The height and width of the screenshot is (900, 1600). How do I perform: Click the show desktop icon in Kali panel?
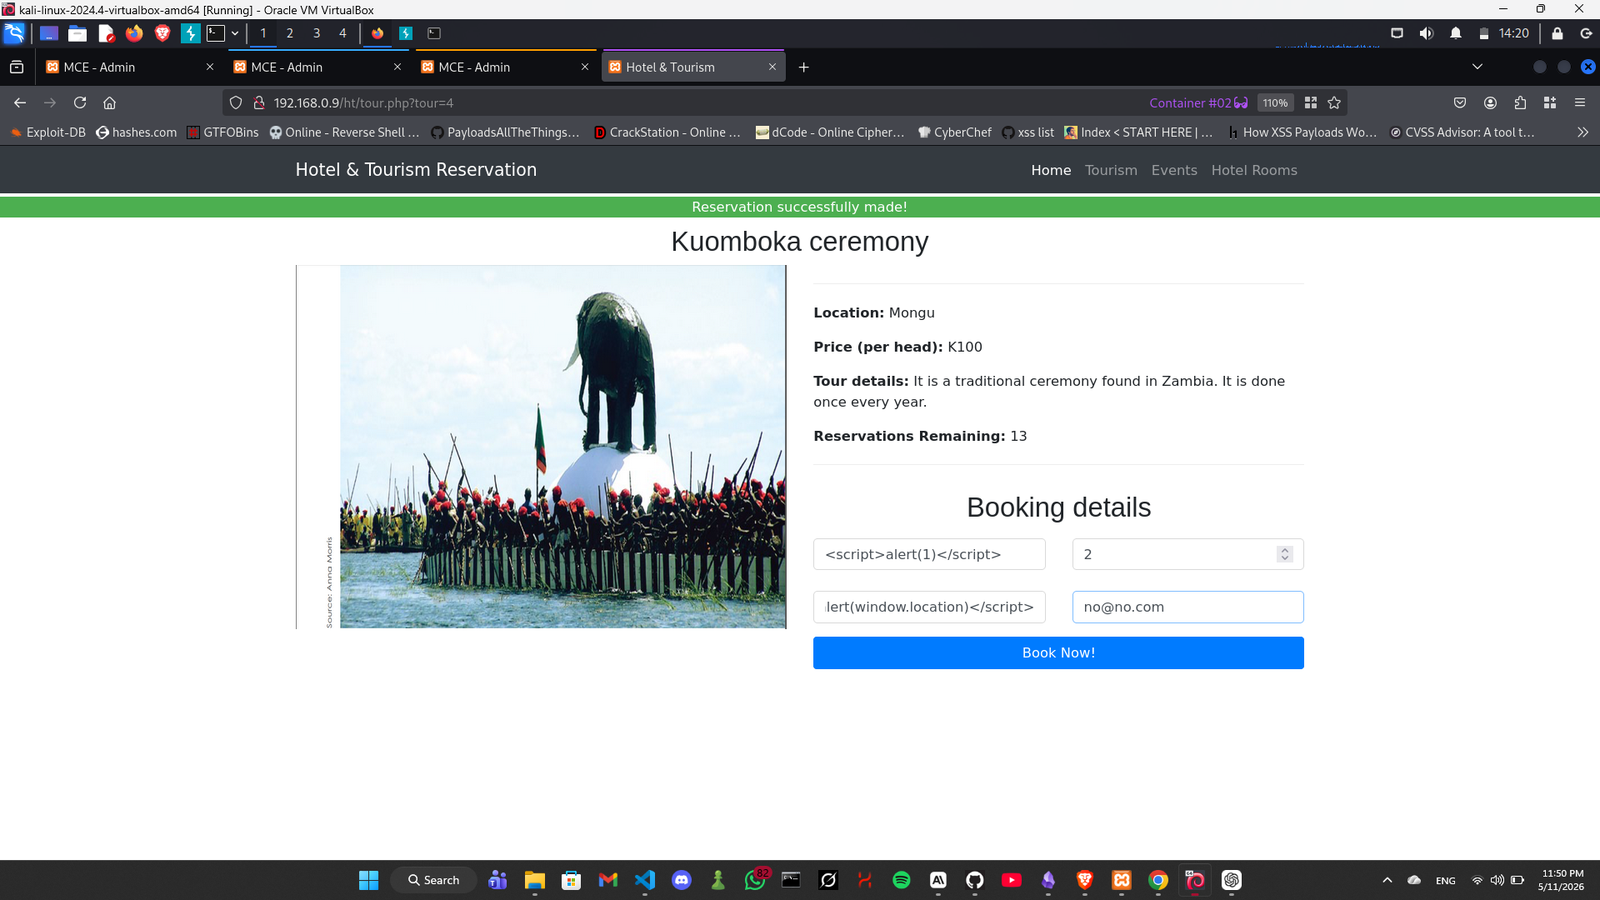click(48, 33)
